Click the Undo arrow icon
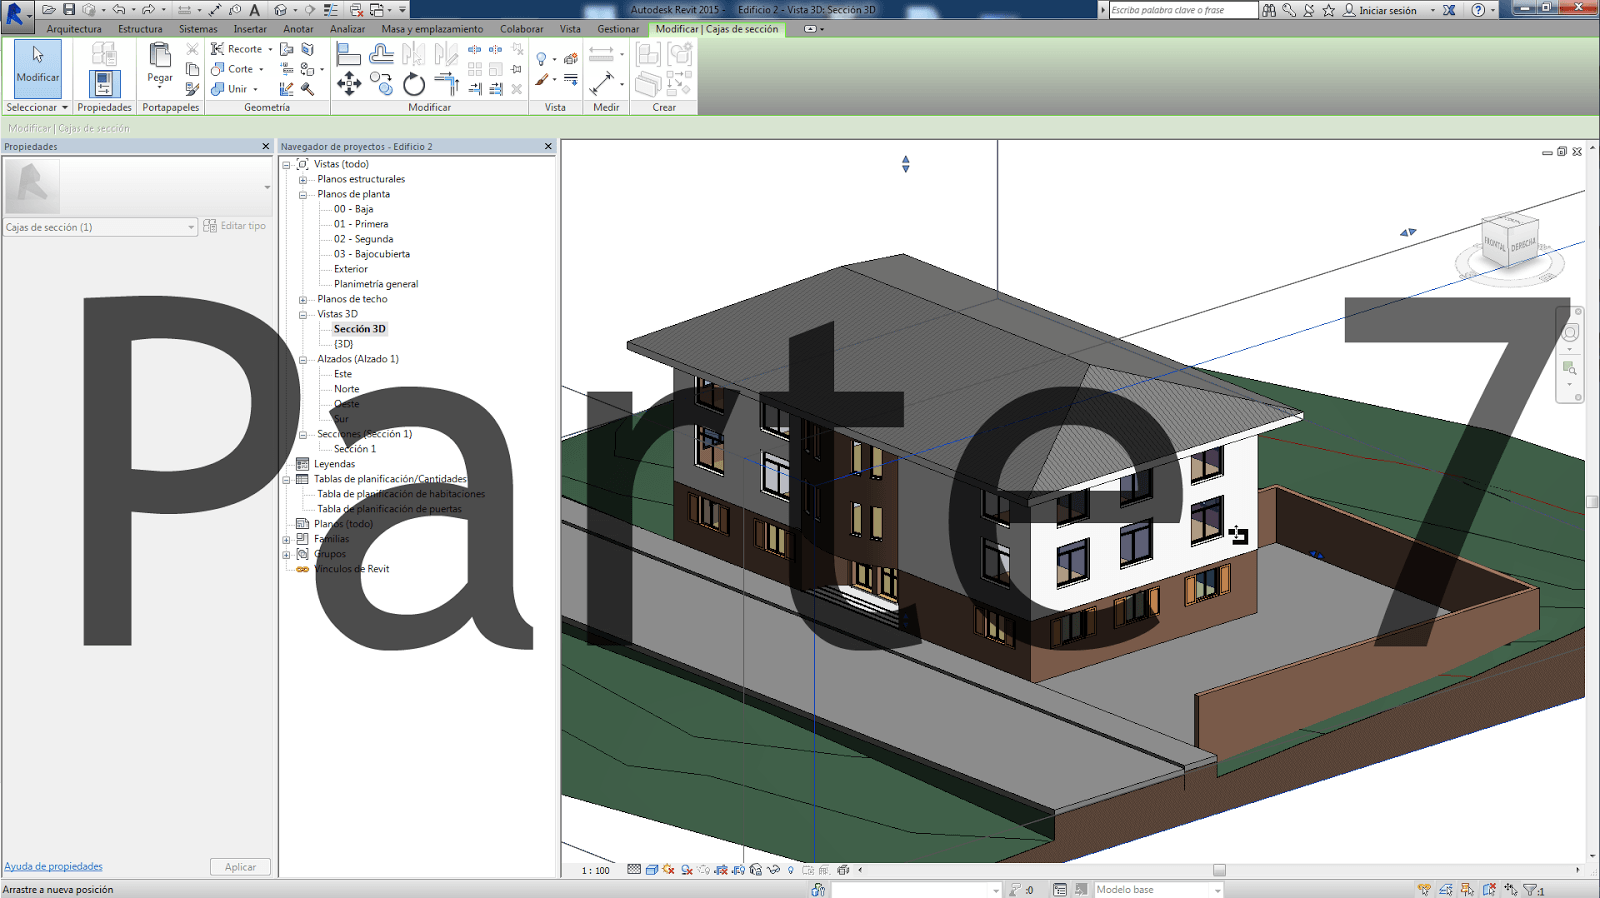 (118, 10)
